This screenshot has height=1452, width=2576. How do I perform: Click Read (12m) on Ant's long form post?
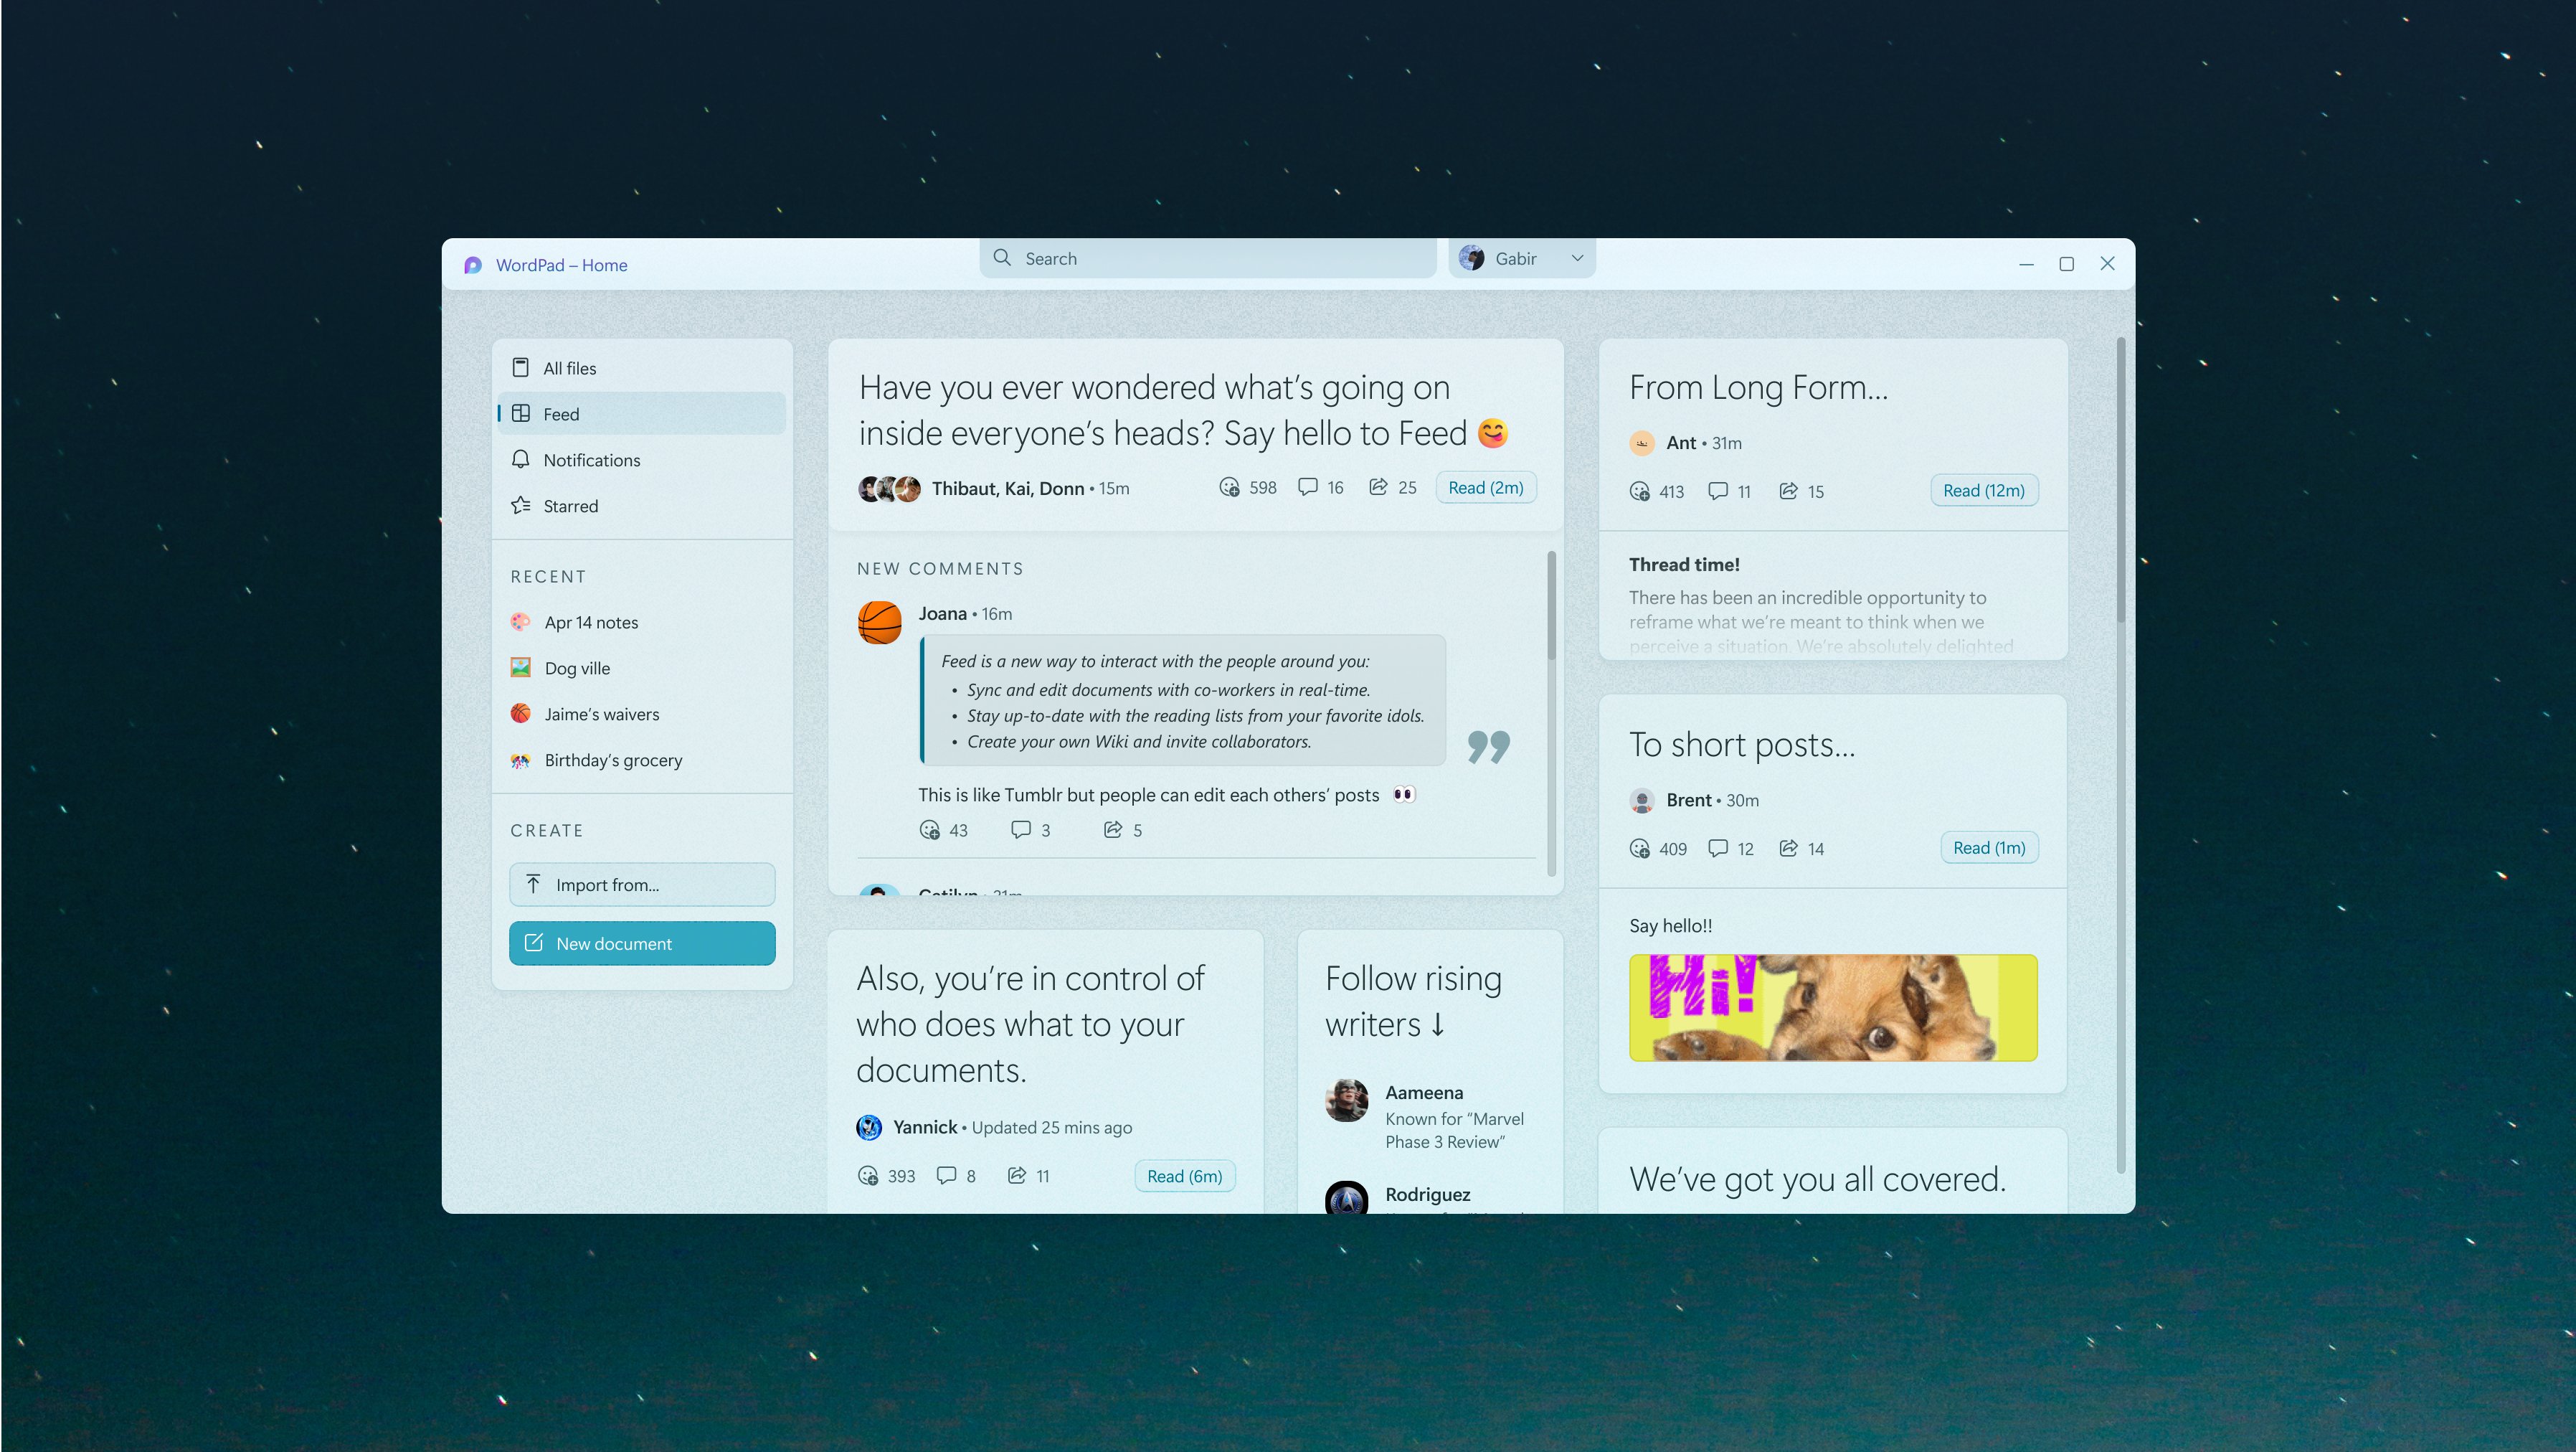pyautogui.click(x=1984, y=490)
